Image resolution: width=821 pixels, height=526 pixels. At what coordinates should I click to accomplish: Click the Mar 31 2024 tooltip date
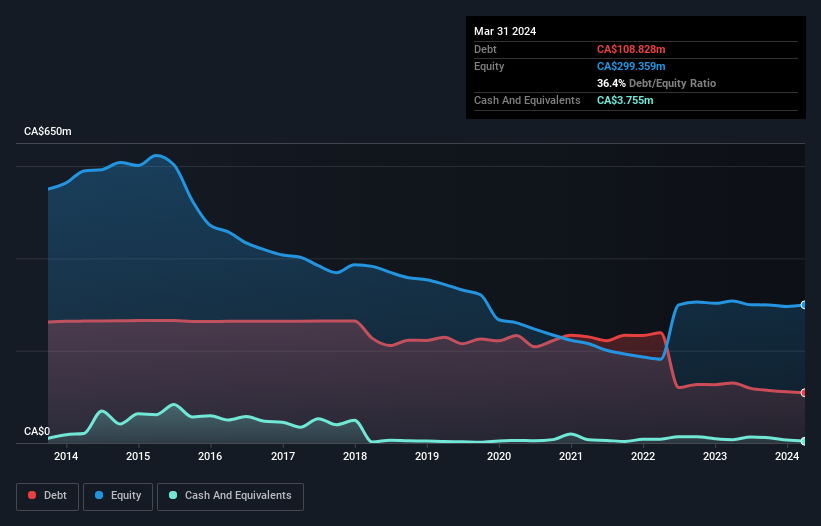(x=505, y=31)
